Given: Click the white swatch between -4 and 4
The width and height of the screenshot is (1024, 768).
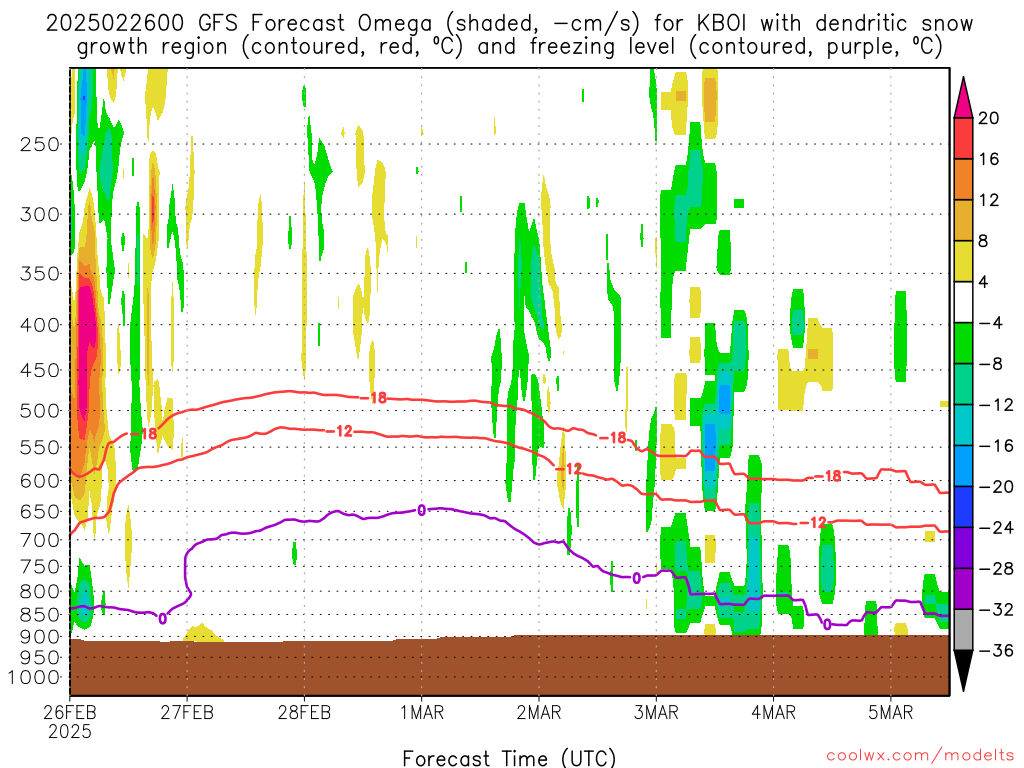Looking at the screenshot, I should tap(963, 302).
